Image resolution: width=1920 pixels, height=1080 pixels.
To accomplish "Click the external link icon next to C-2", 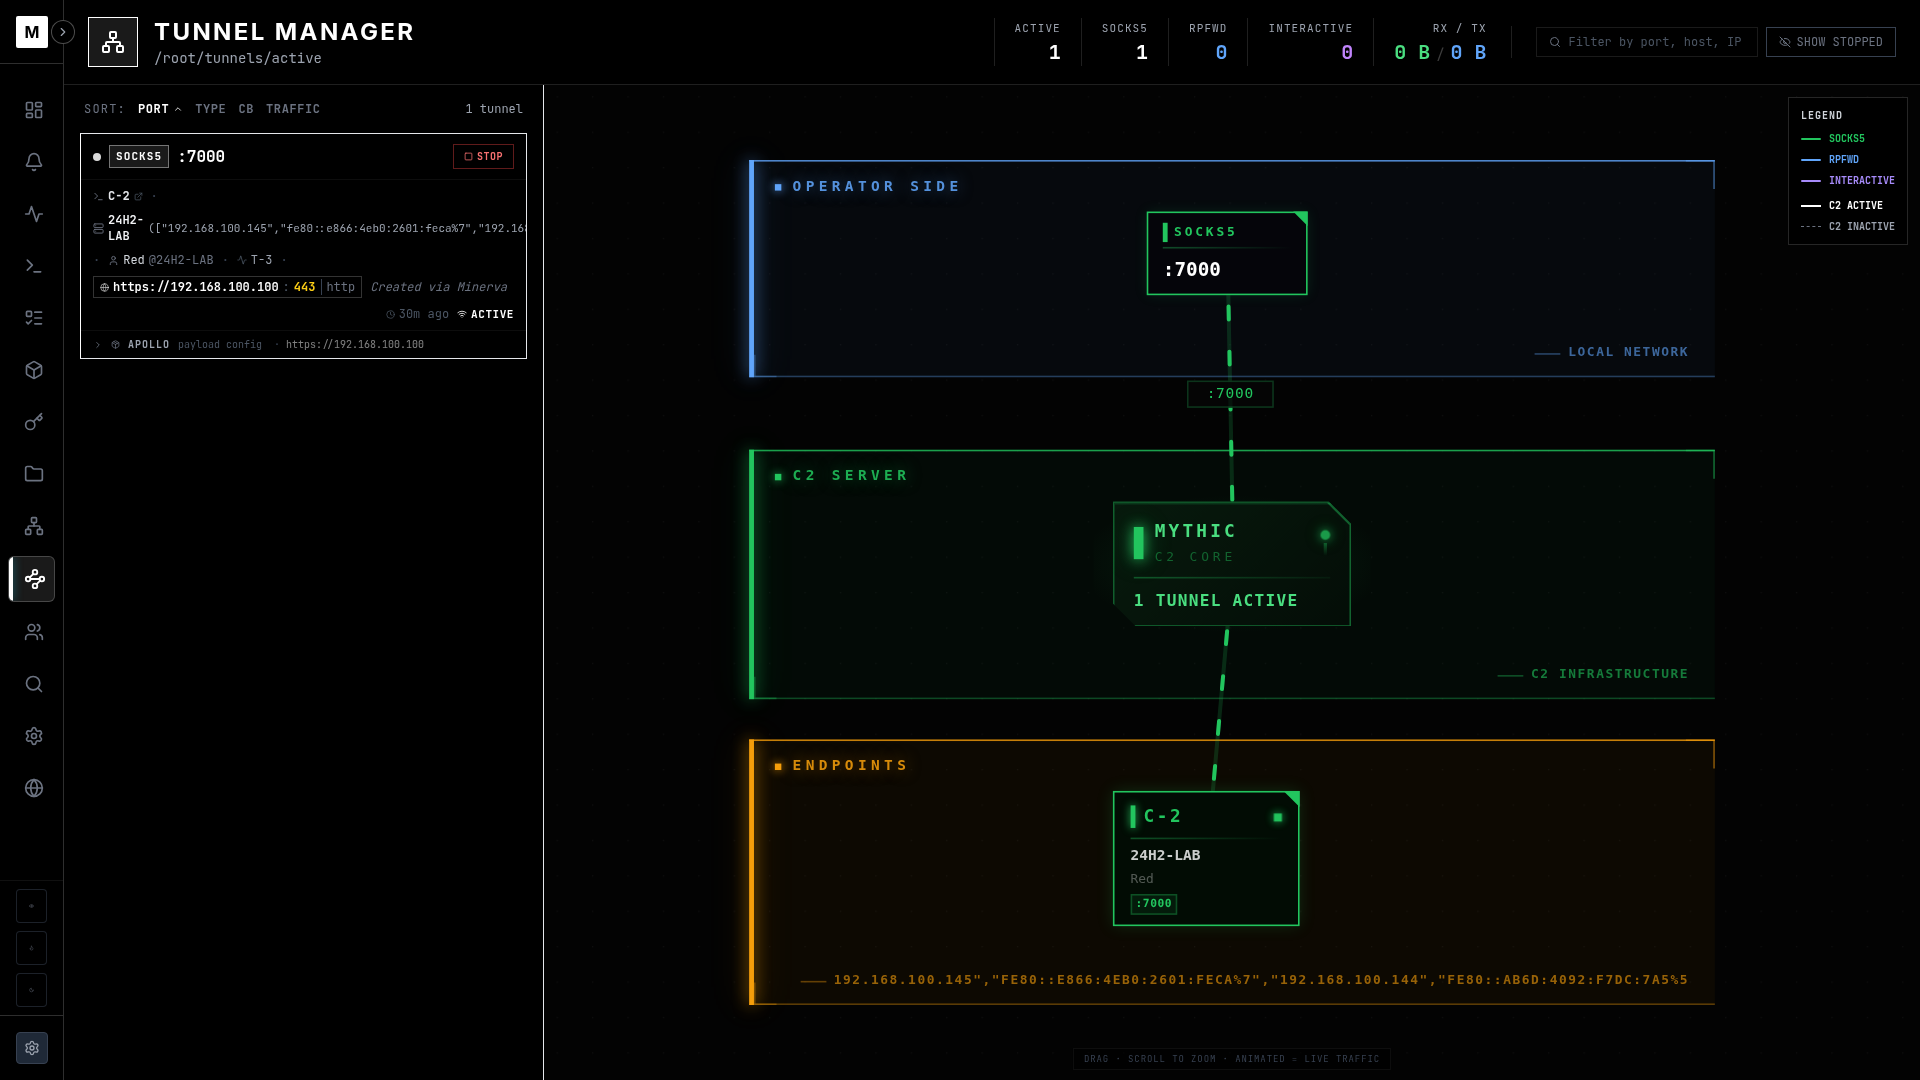I will 139,197.
